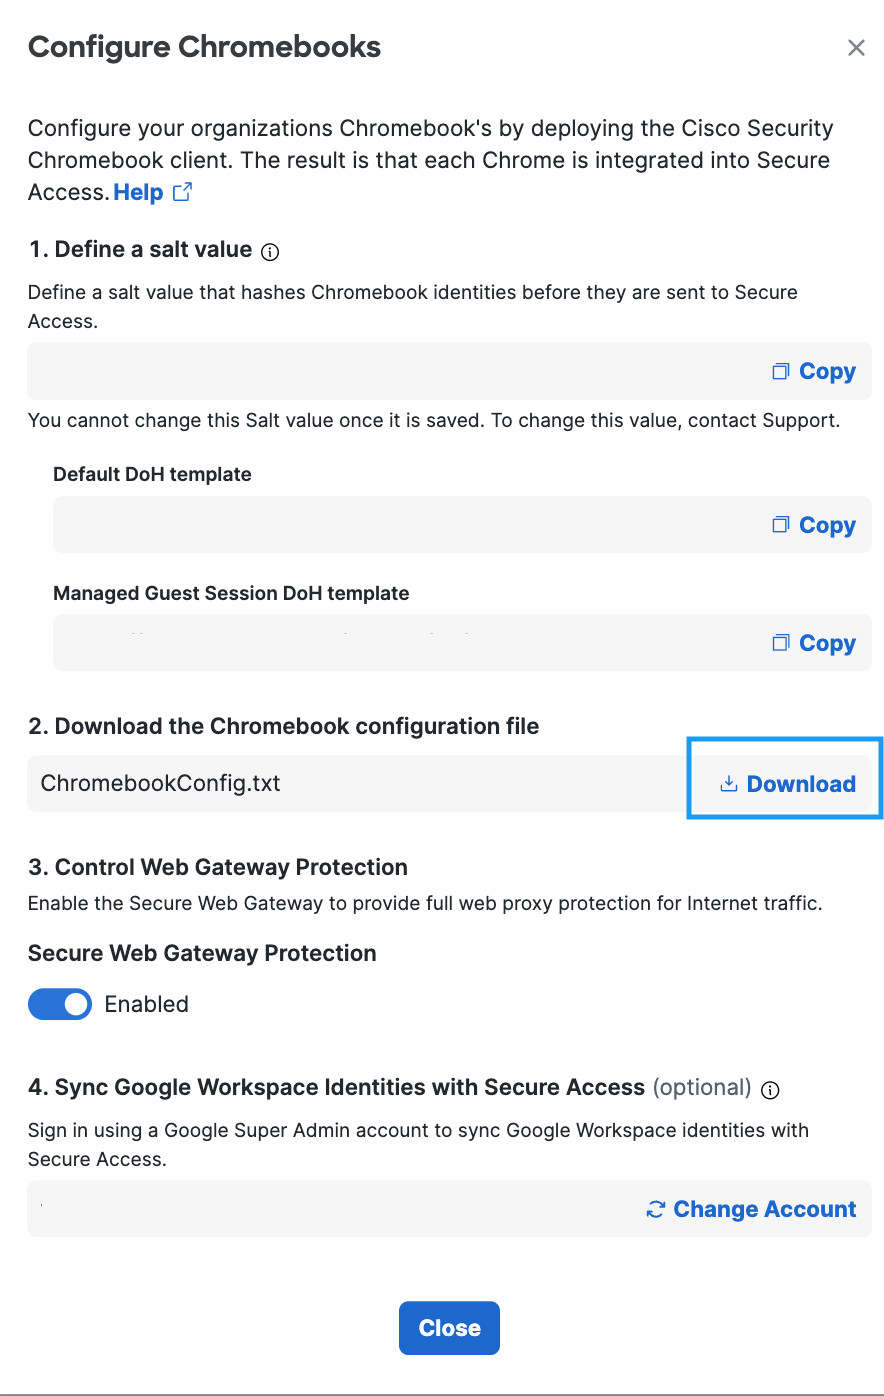
Task: Click the copy icon for Default DoH template
Action: point(781,525)
